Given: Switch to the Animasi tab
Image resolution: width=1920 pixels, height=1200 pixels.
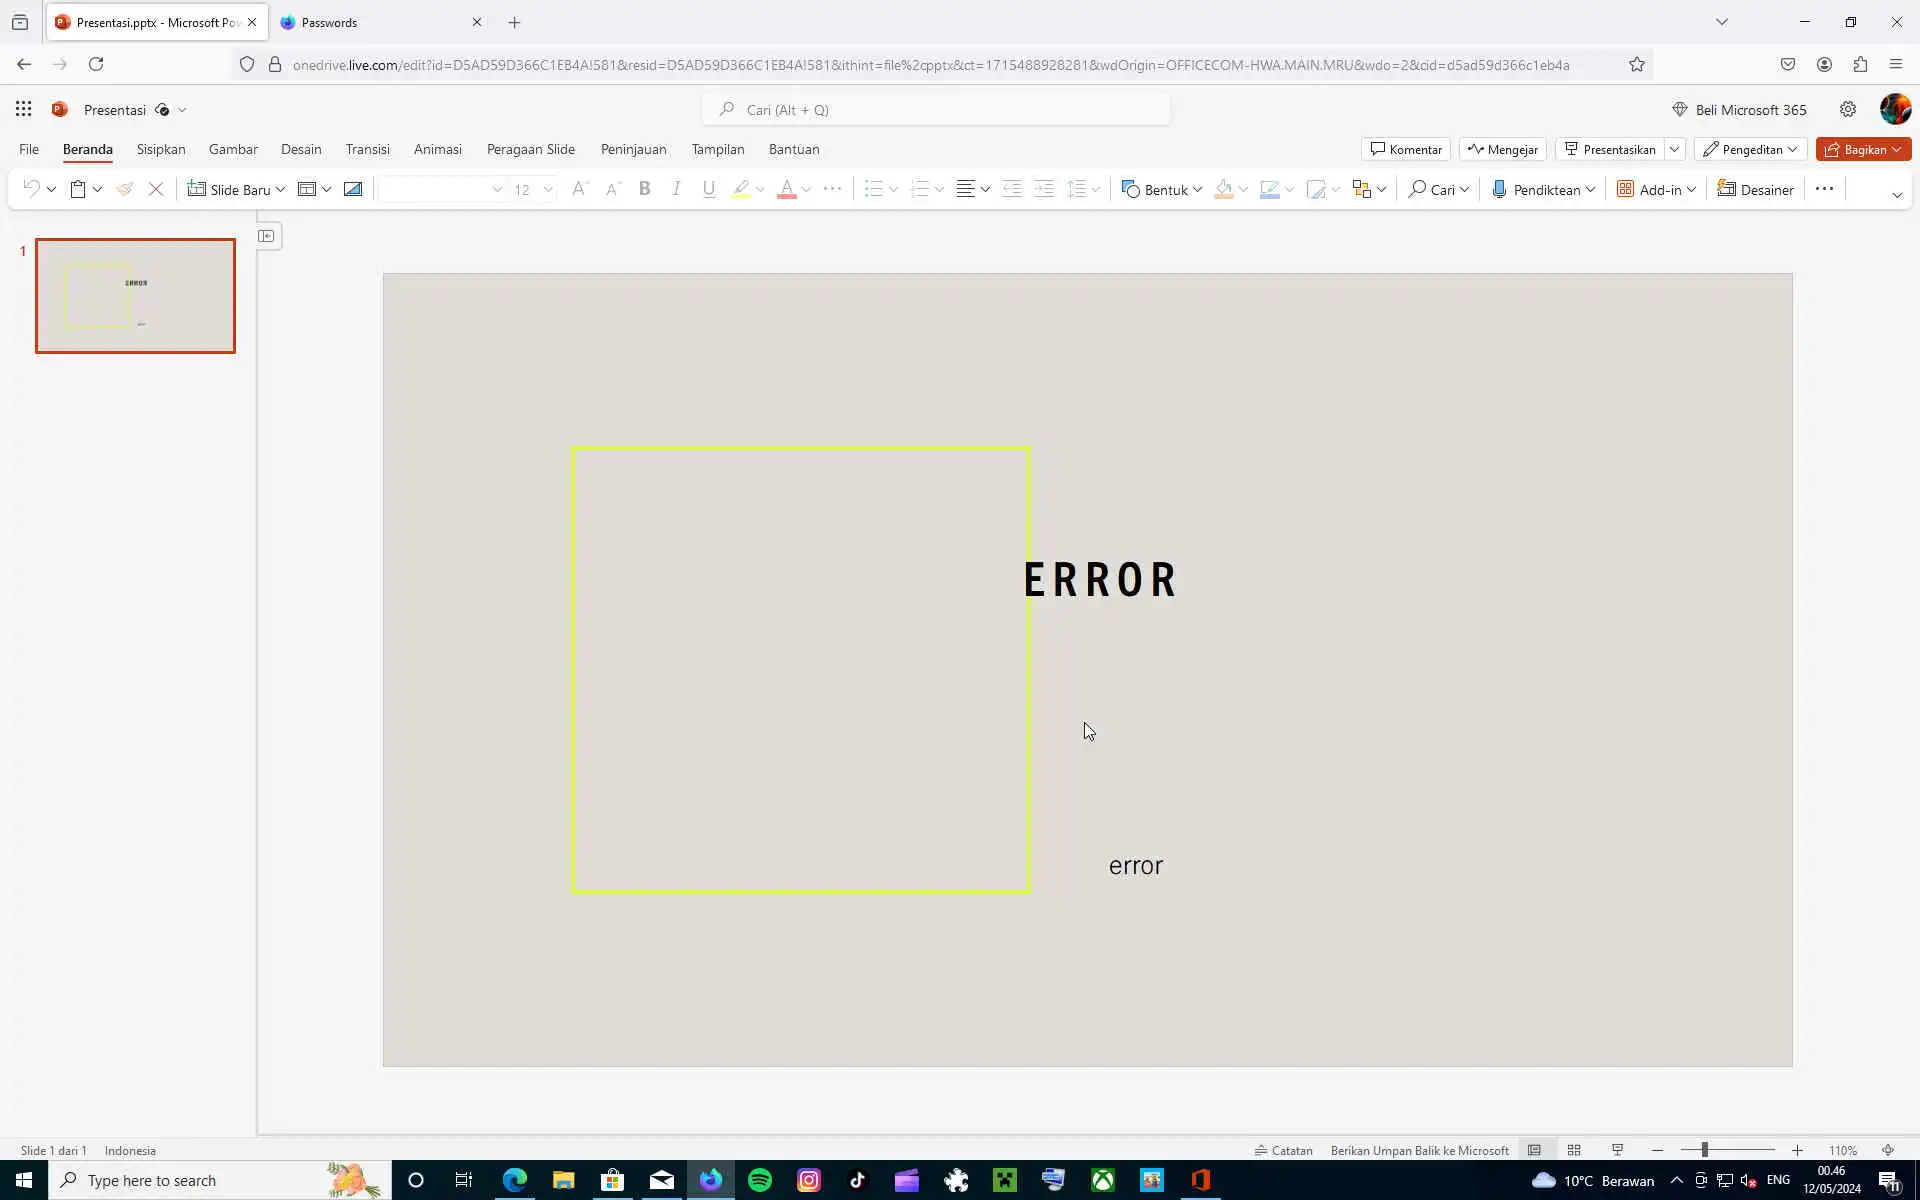Looking at the screenshot, I should point(437,149).
